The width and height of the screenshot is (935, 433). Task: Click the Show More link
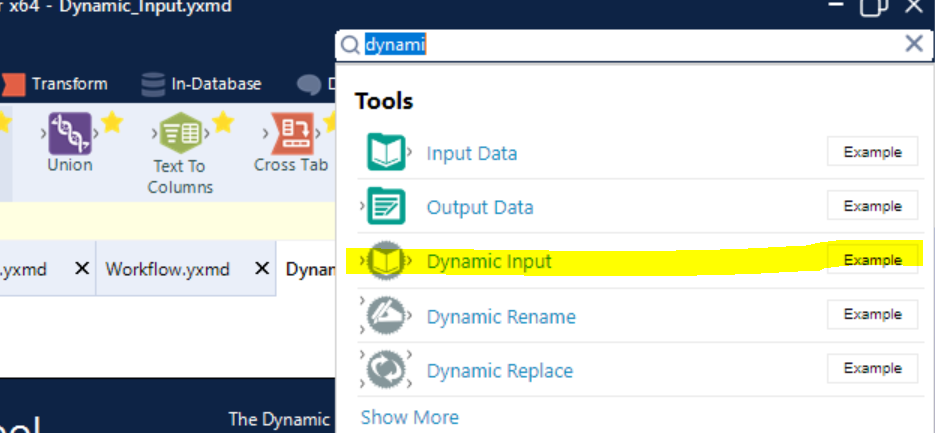pyautogui.click(x=410, y=417)
